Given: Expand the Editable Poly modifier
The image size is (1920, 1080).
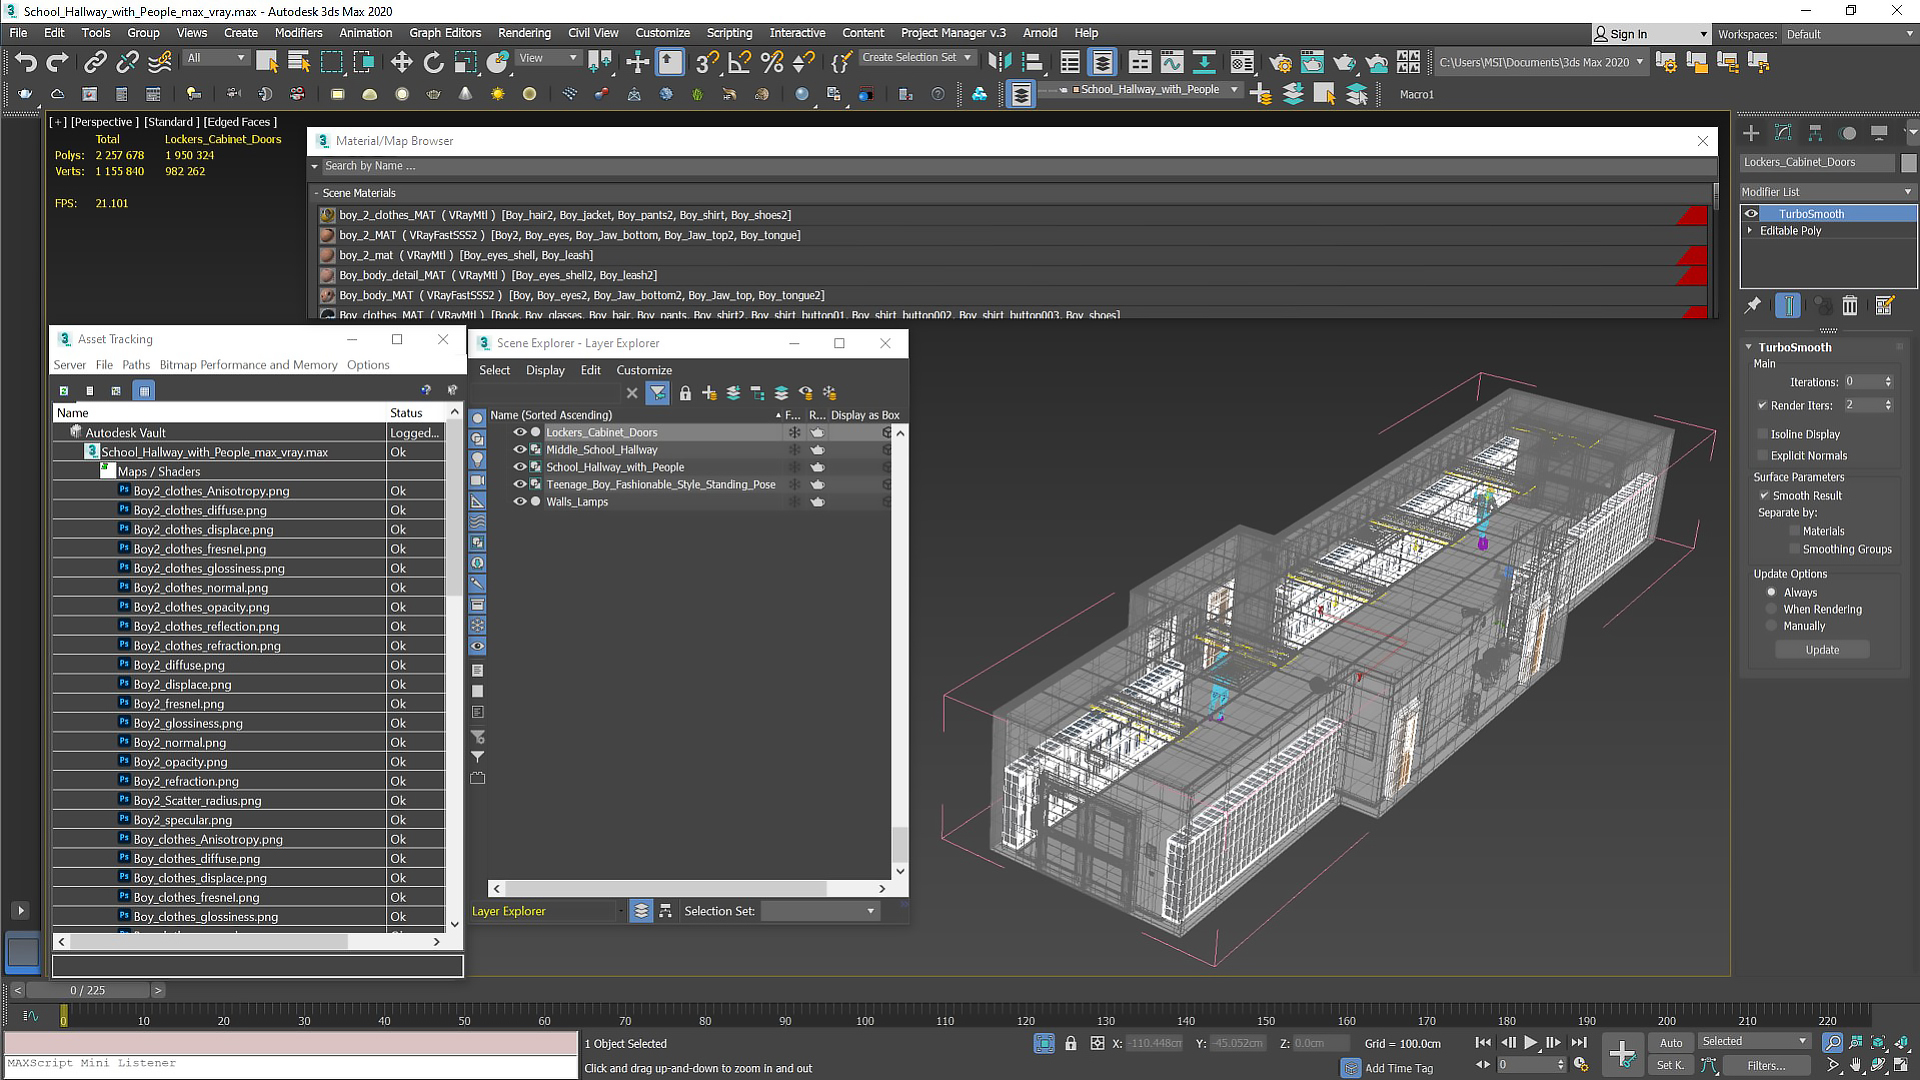Looking at the screenshot, I should 1750,231.
